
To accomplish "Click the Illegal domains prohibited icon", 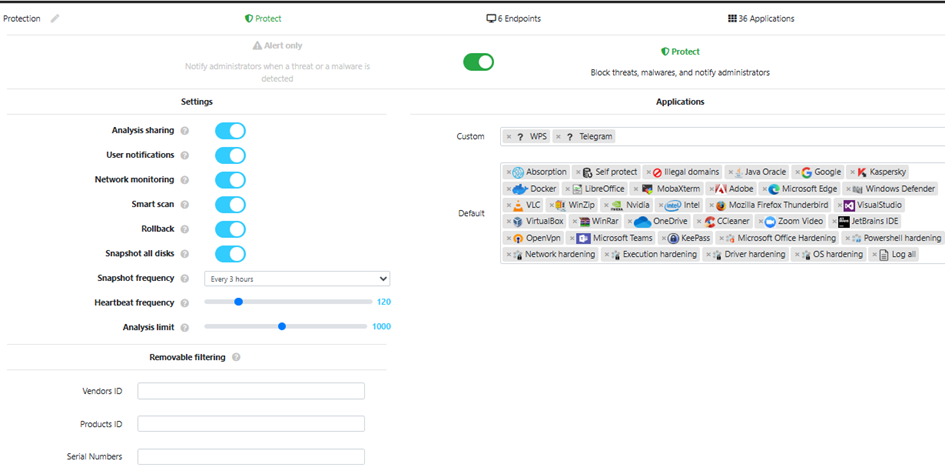I will (657, 172).
